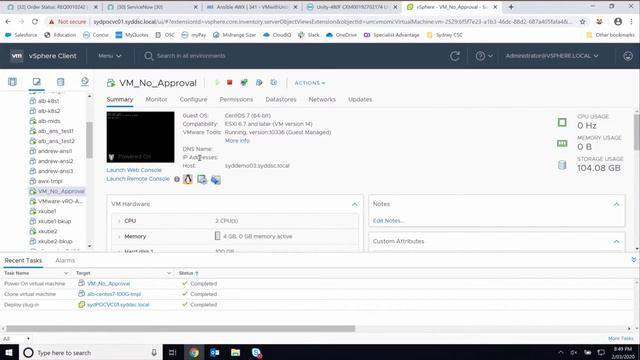Viewport: 640px width, 360px height.
Task: Click Launch Remote Console link
Action: pyautogui.click(x=138, y=179)
